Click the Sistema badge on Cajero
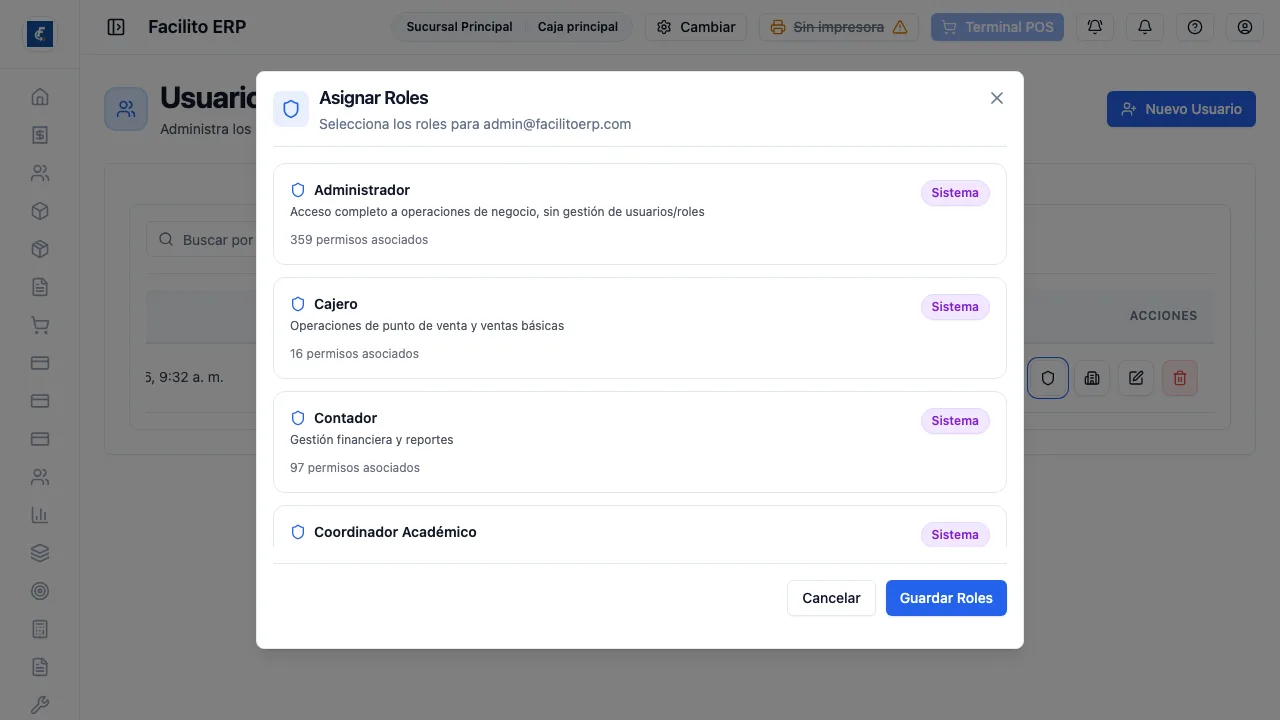This screenshot has height=720, width=1280. [x=955, y=307]
